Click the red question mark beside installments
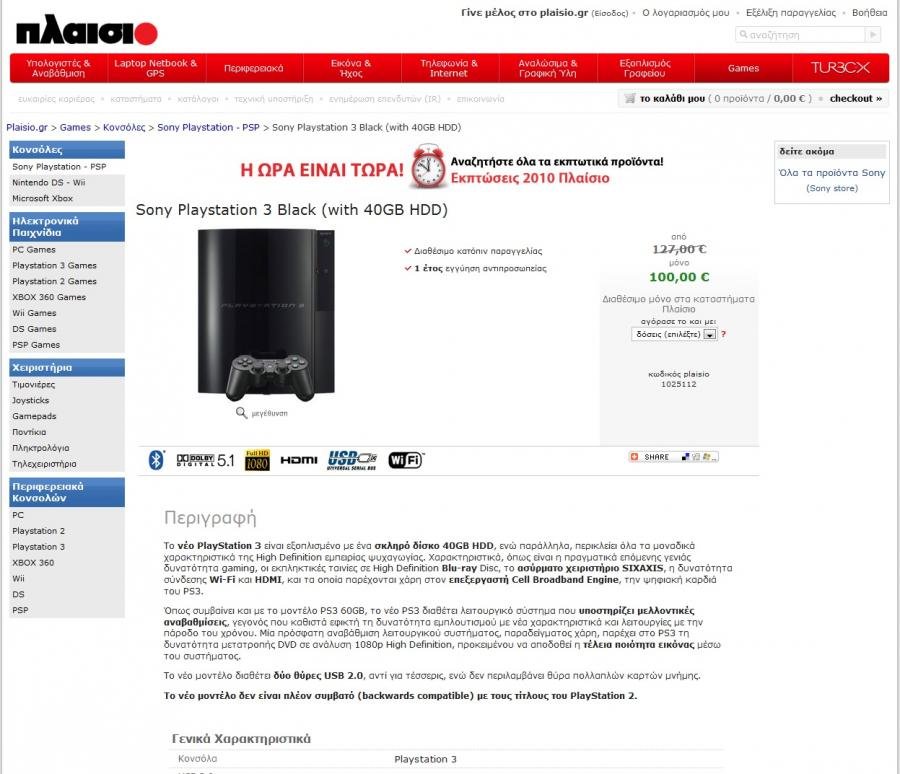This screenshot has height=774, width=900. coord(723,334)
